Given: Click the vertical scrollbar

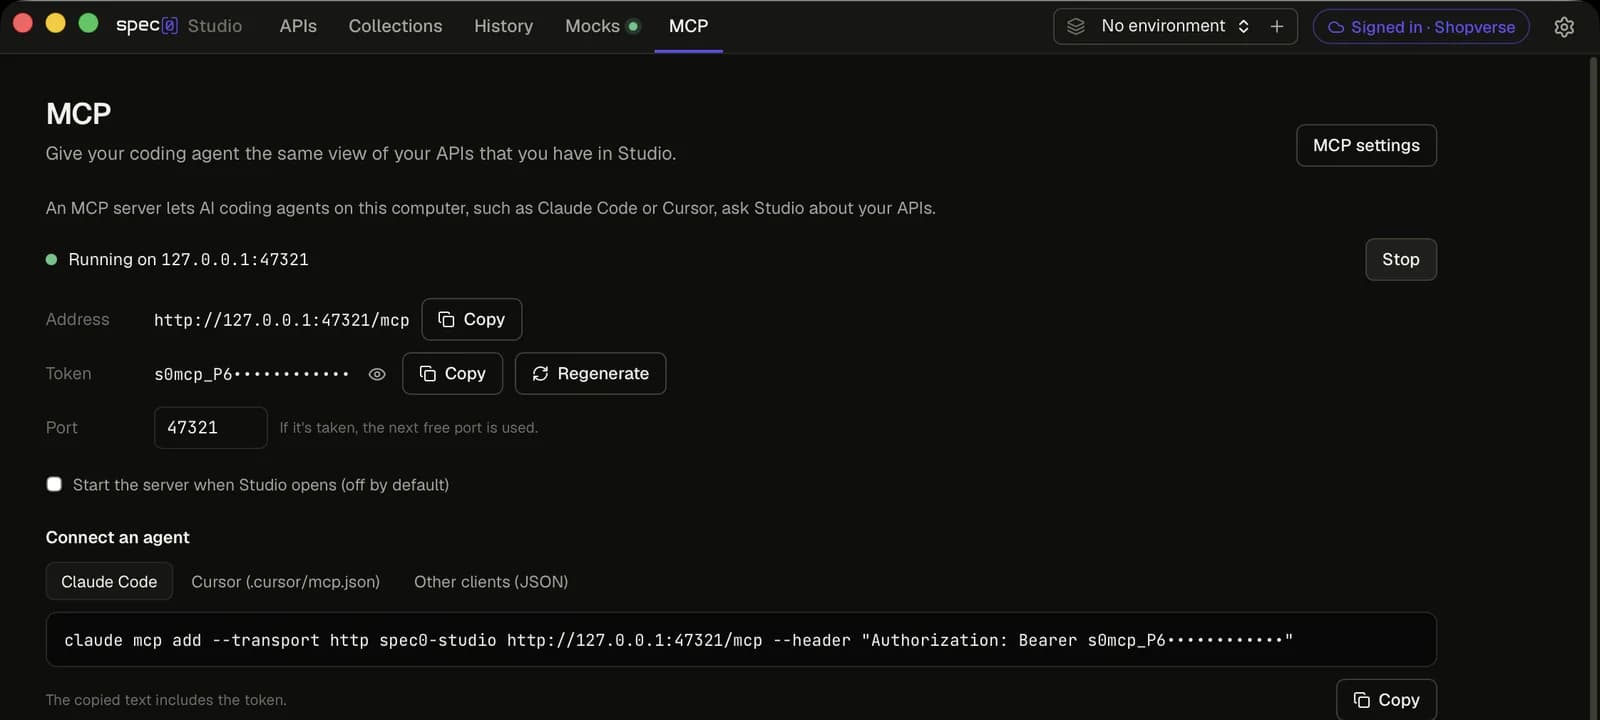Looking at the screenshot, I should (1594, 388).
